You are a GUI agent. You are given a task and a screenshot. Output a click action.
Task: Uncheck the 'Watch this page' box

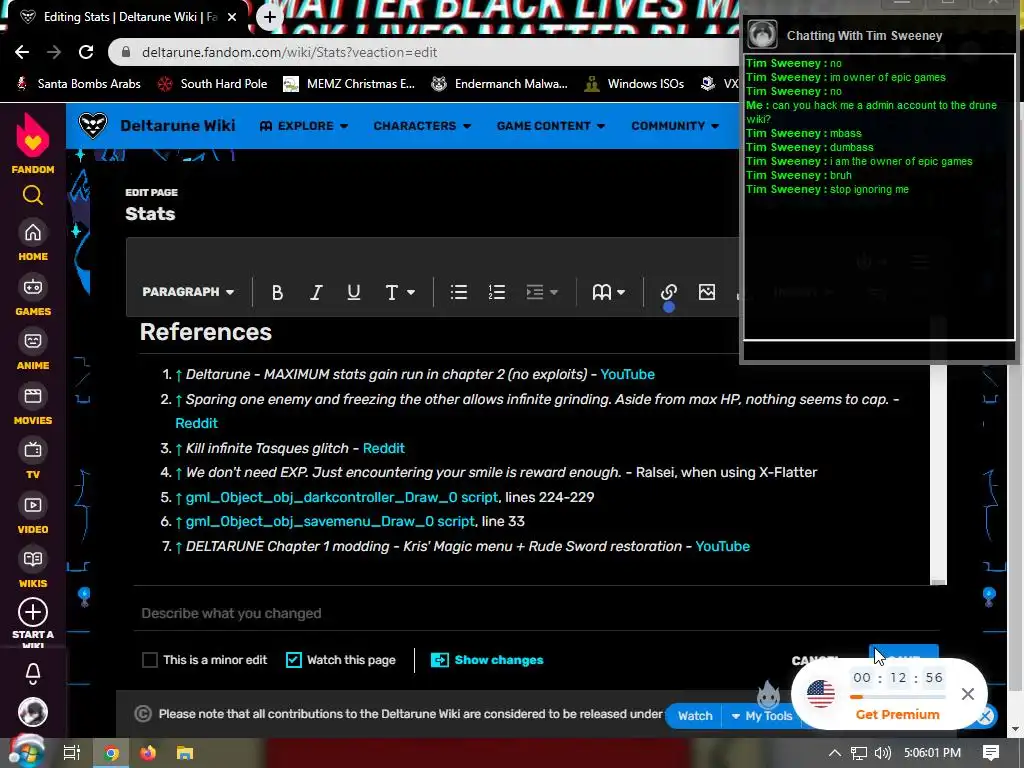tap(294, 660)
